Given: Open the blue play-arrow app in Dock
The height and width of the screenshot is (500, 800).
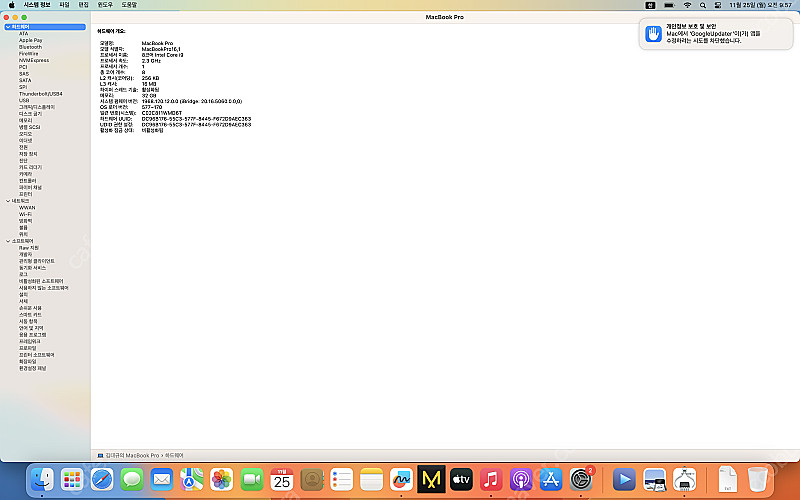Looking at the screenshot, I should point(624,480).
